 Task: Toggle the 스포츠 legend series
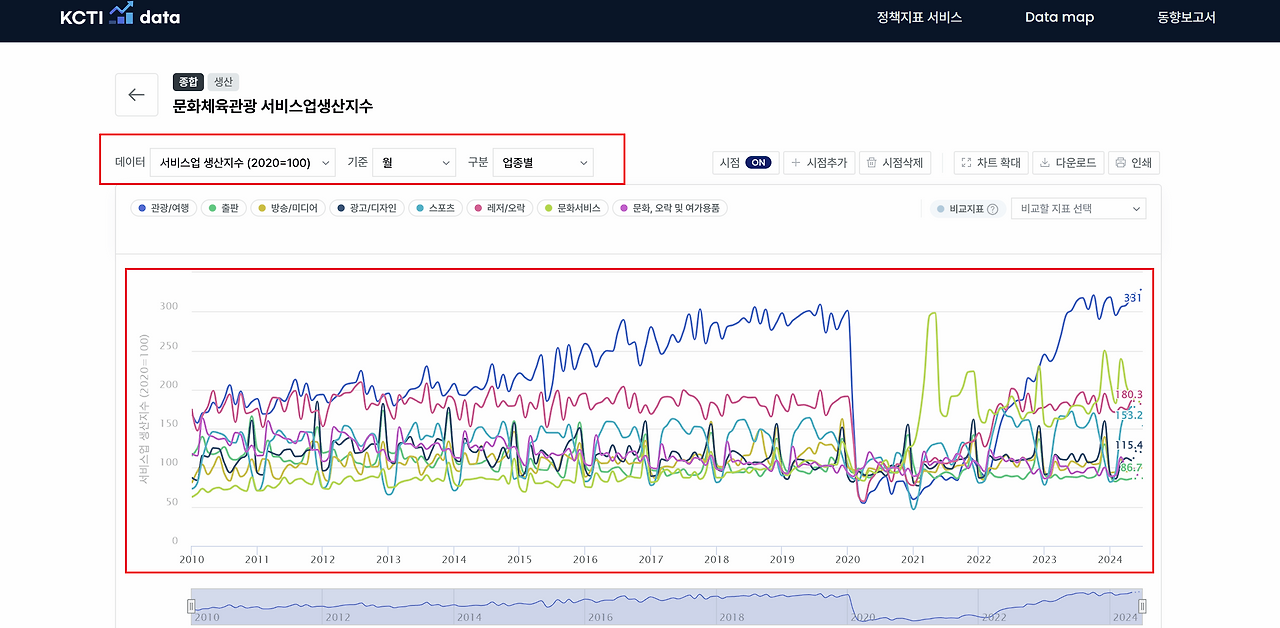point(435,208)
